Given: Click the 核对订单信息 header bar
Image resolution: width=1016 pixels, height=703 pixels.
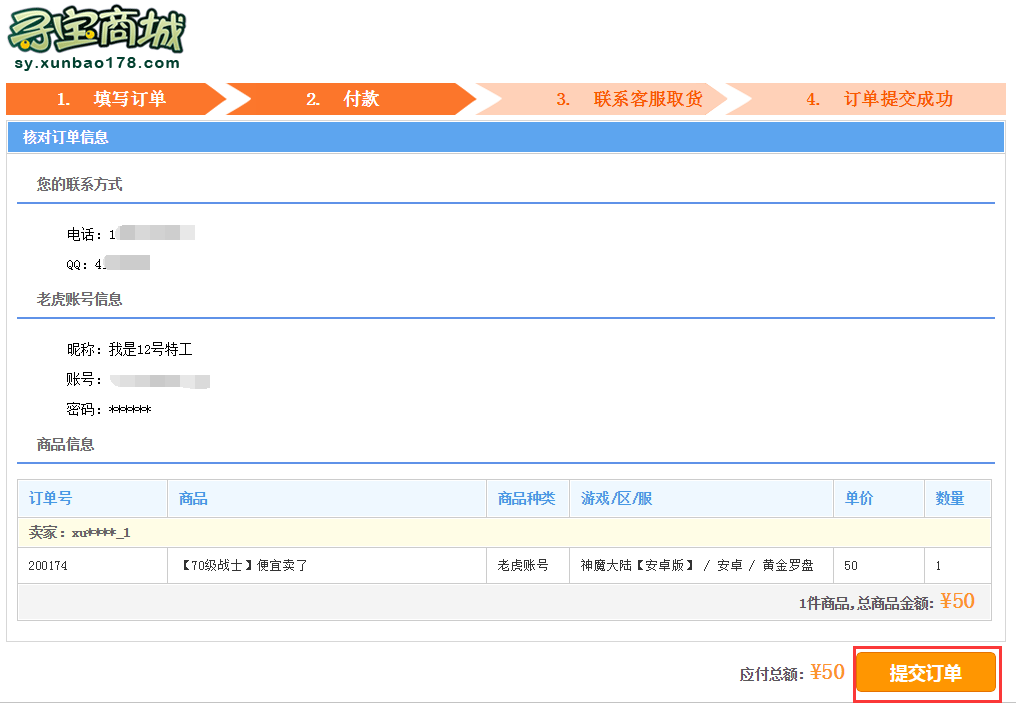Looking at the screenshot, I should 505,138.
